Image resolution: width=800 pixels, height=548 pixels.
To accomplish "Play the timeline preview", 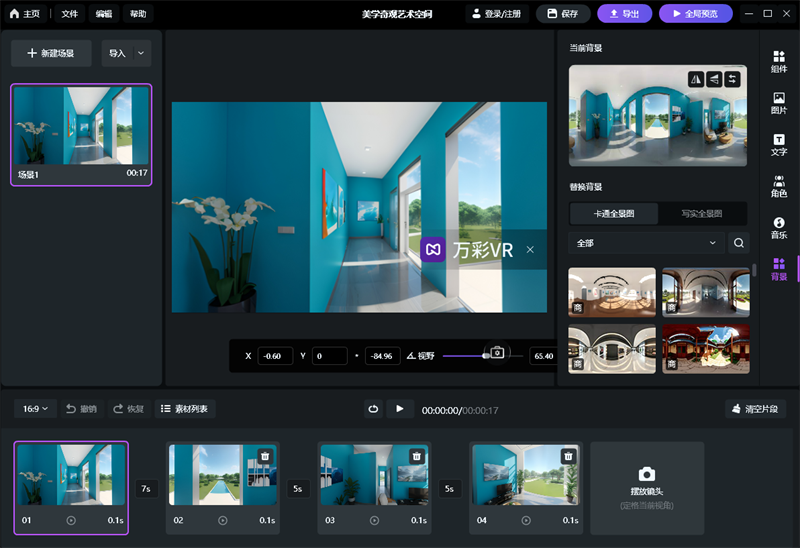I will pyautogui.click(x=400, y=409).
